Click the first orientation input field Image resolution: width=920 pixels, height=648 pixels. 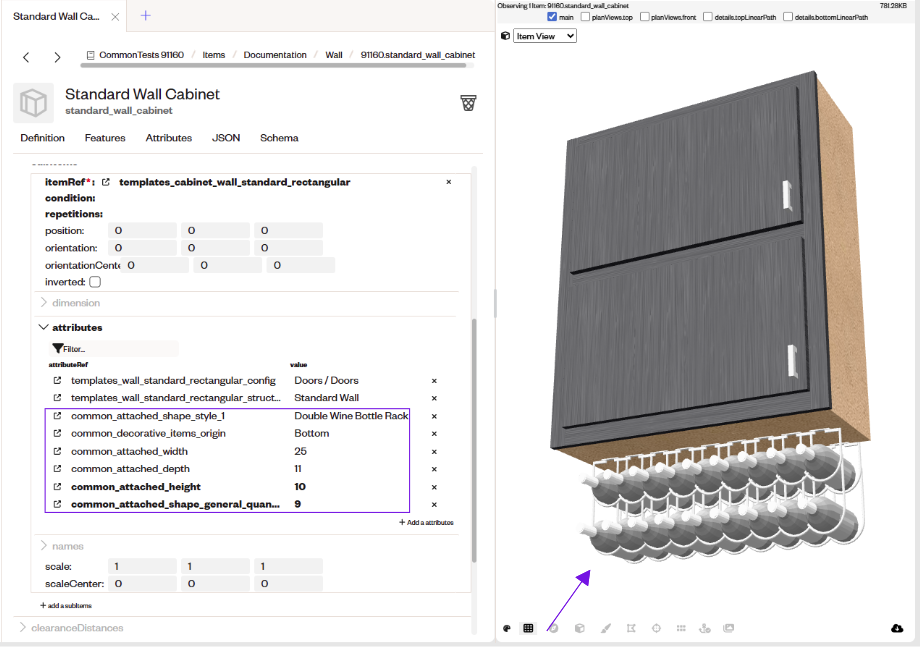(143, 248)
